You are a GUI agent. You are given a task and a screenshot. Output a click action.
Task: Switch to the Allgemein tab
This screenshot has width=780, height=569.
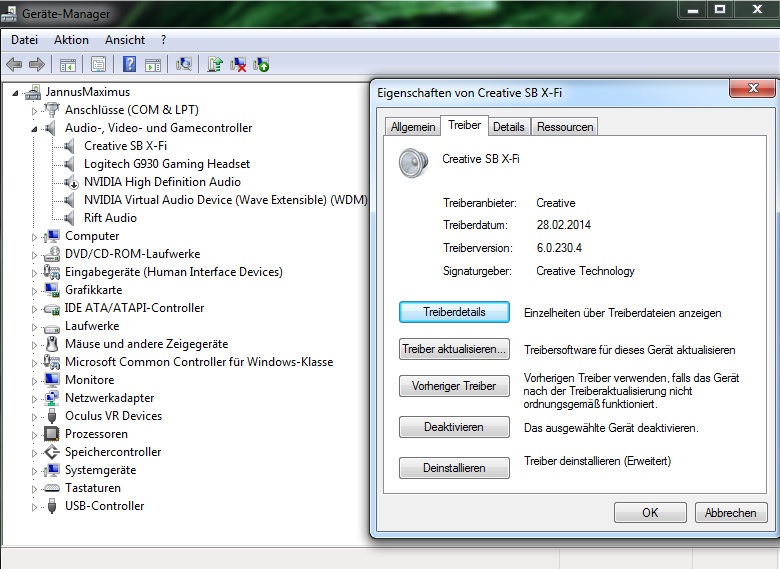[413, 127]
